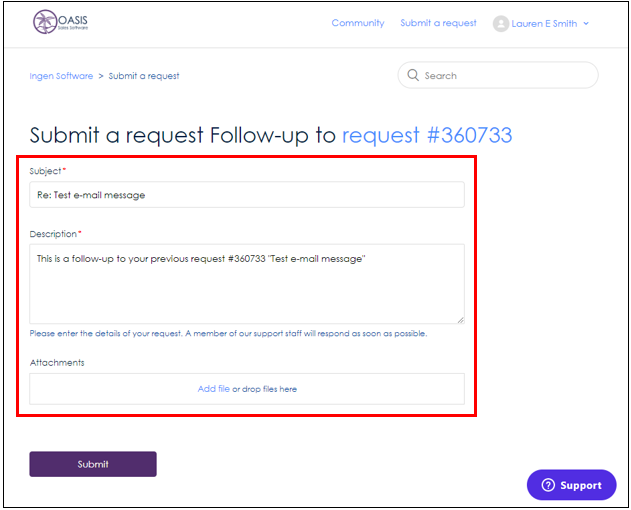Focus the Subject input field

247,195
